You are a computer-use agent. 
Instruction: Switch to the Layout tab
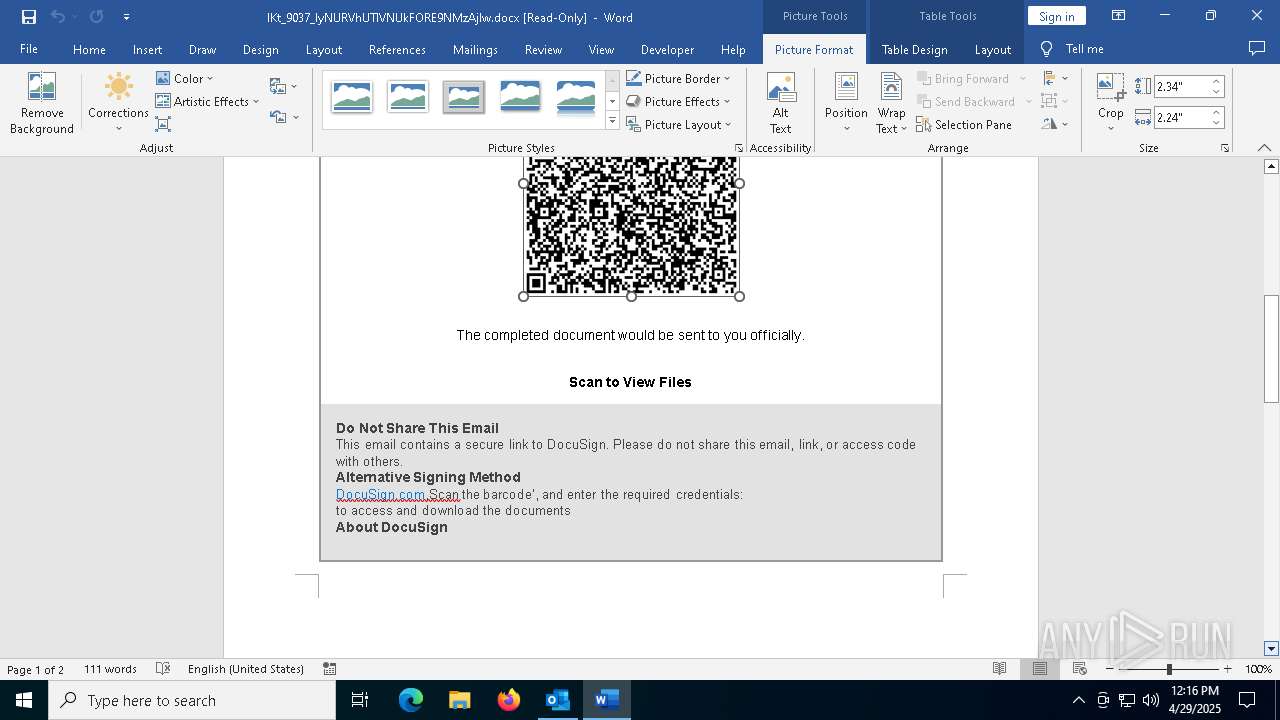pyautogui.click(x=323, y=49)
